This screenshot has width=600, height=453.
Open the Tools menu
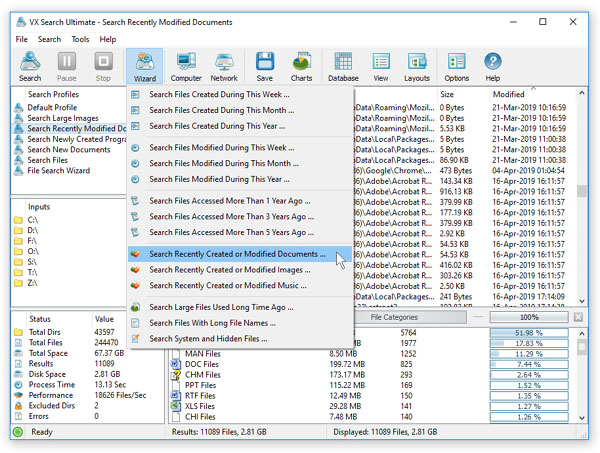pos(80,39)
